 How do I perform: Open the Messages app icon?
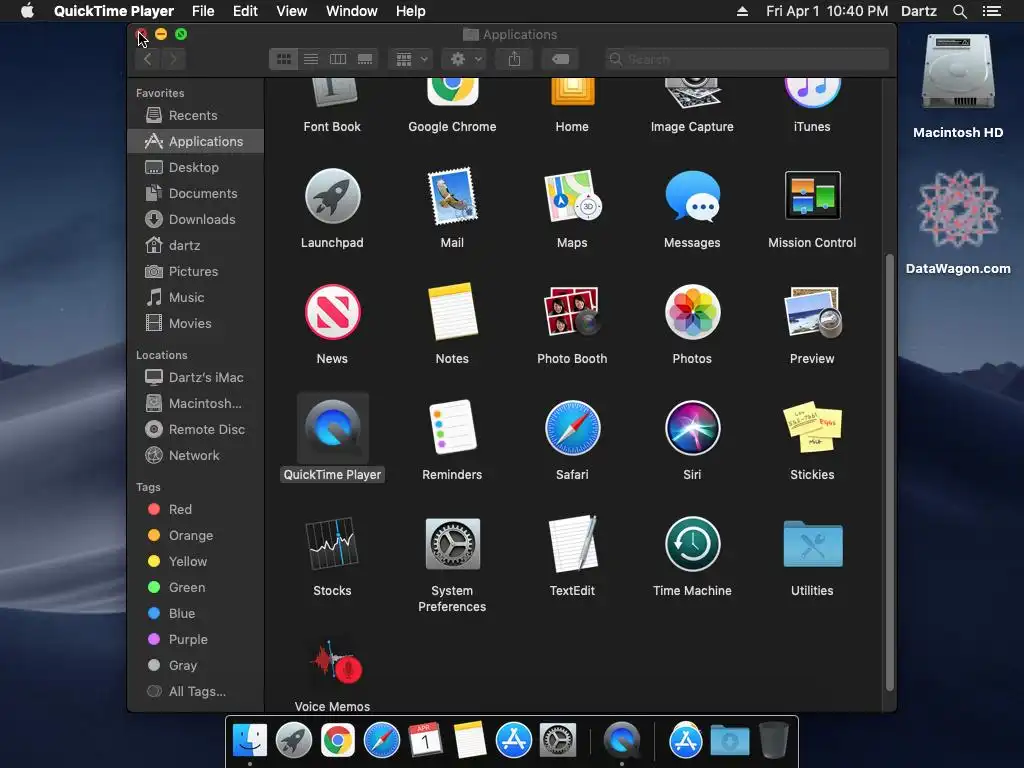pos(692,197)
